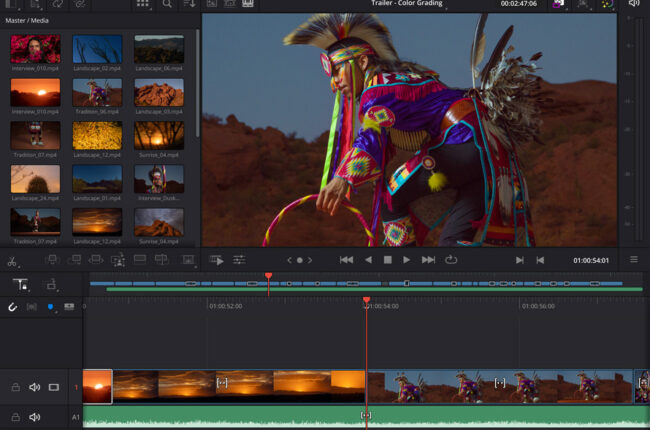650x430 pixels.
Task: Toggle video track 1 visibility monitor icon
Action: pos(54,387)
